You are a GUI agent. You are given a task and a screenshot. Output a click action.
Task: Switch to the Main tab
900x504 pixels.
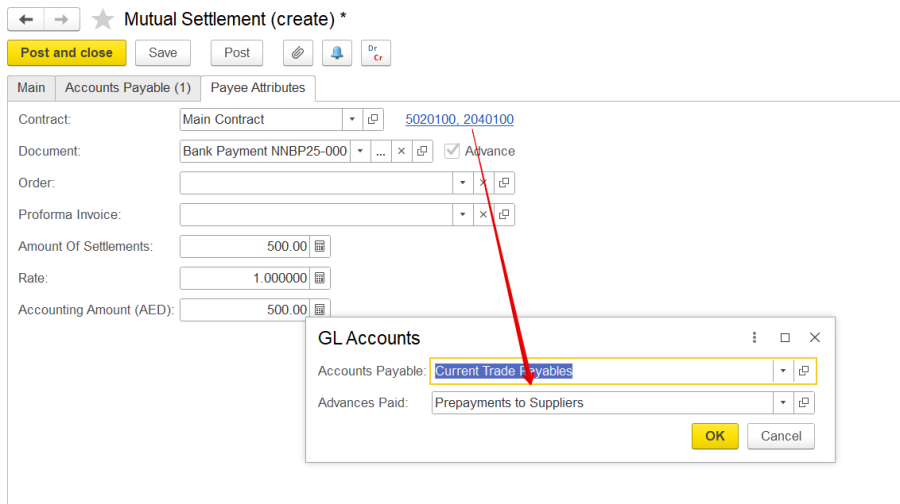click(31, 88)
